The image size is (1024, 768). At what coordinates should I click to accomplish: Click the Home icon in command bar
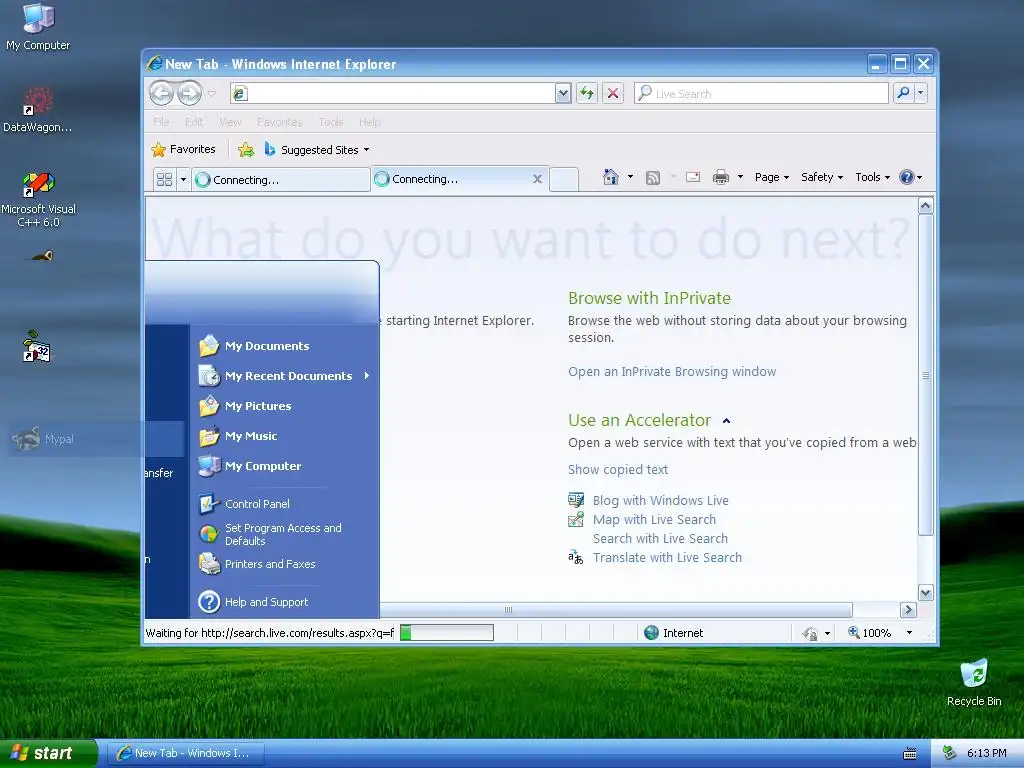pyautogui.click(x=611, y=177)
